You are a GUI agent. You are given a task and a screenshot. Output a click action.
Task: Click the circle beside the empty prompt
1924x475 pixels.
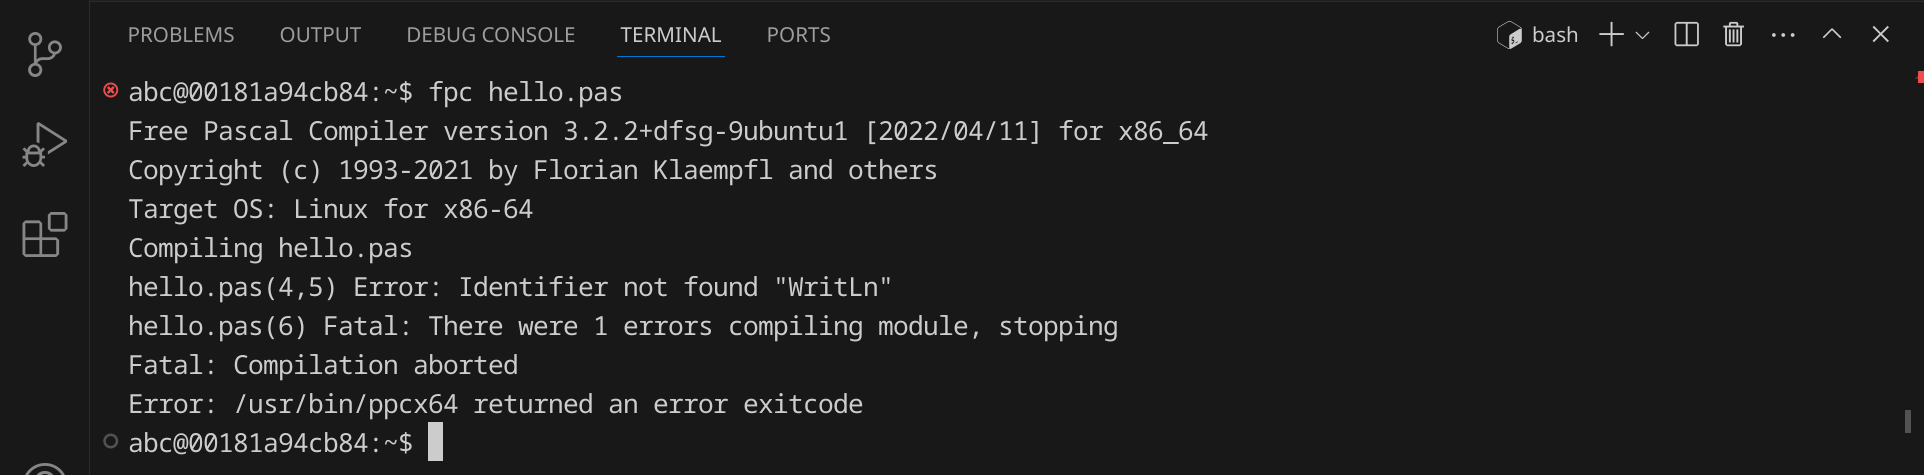[x=111, y=441]
